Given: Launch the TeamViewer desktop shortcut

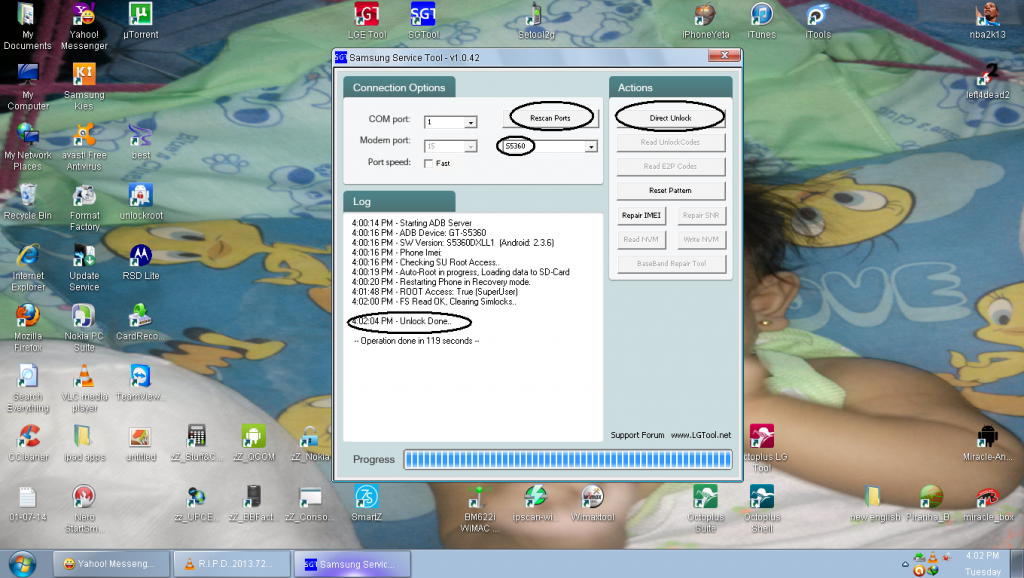Looking at the screenshot, I should pyautogui.click(x=140, y=383).
